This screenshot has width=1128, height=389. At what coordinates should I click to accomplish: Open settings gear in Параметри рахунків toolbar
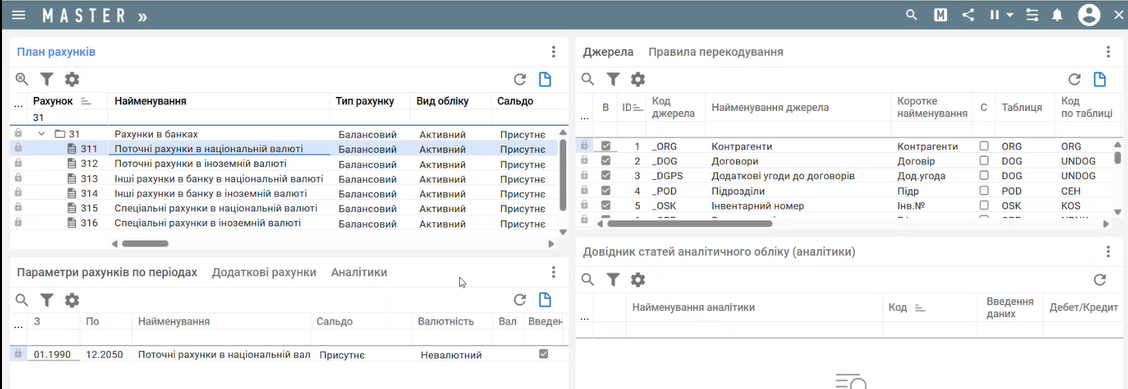pos(72,300)
